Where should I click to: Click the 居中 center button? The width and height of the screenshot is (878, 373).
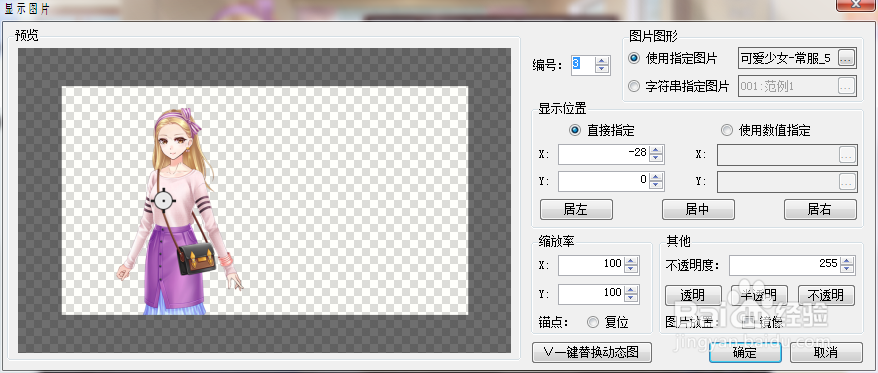[698, 209]
